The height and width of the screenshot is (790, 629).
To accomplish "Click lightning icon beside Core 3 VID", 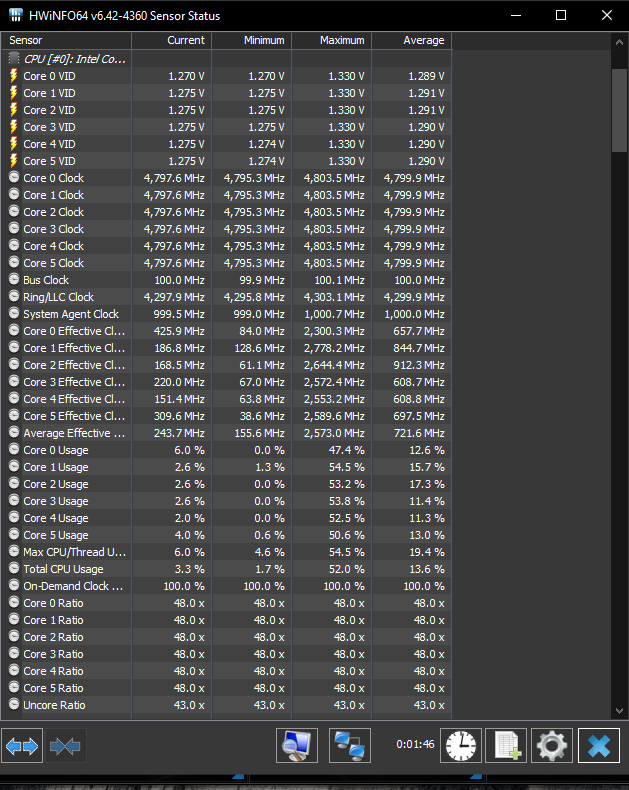I will coord(14,126).
